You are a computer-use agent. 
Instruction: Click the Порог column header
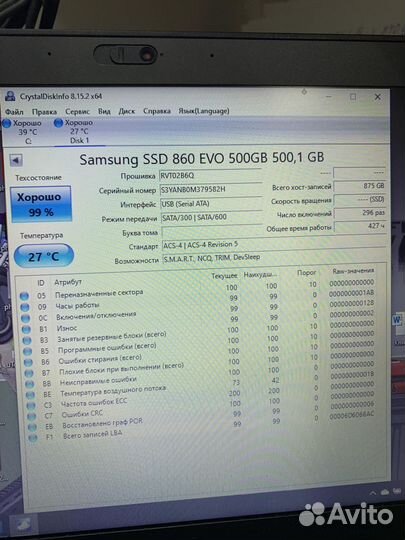306,273
